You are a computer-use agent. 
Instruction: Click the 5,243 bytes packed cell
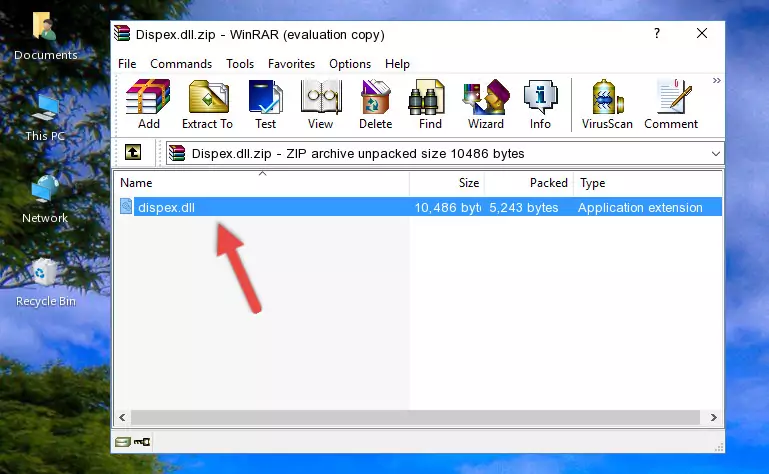click(x=524, y=208)
